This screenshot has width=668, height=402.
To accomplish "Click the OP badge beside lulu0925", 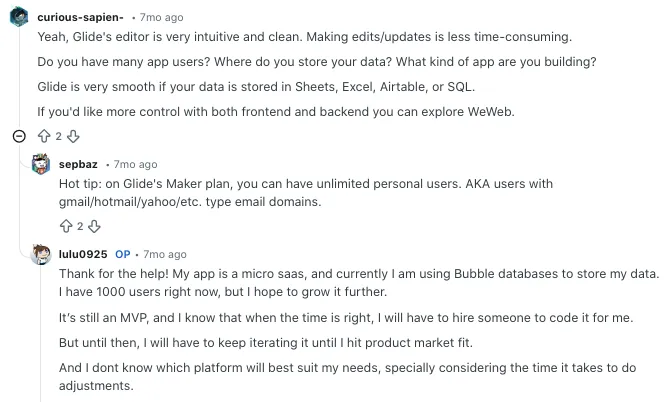I will click(123, 254).
